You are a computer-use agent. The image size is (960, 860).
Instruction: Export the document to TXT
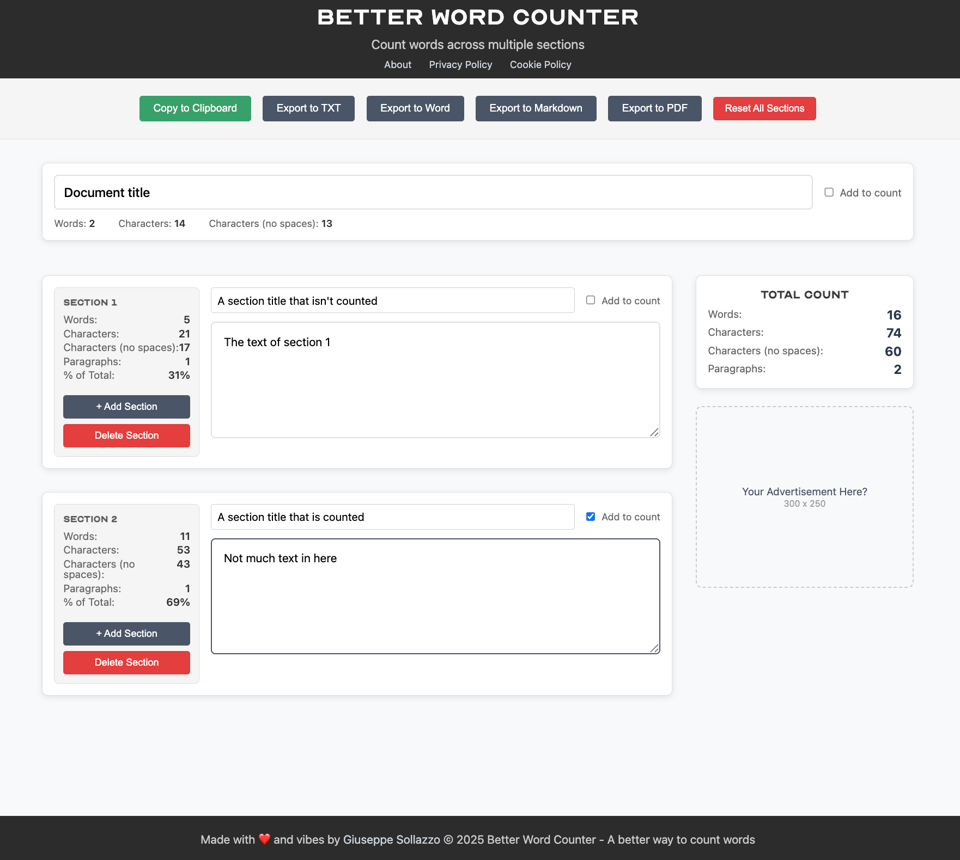[x=308, y=108]
